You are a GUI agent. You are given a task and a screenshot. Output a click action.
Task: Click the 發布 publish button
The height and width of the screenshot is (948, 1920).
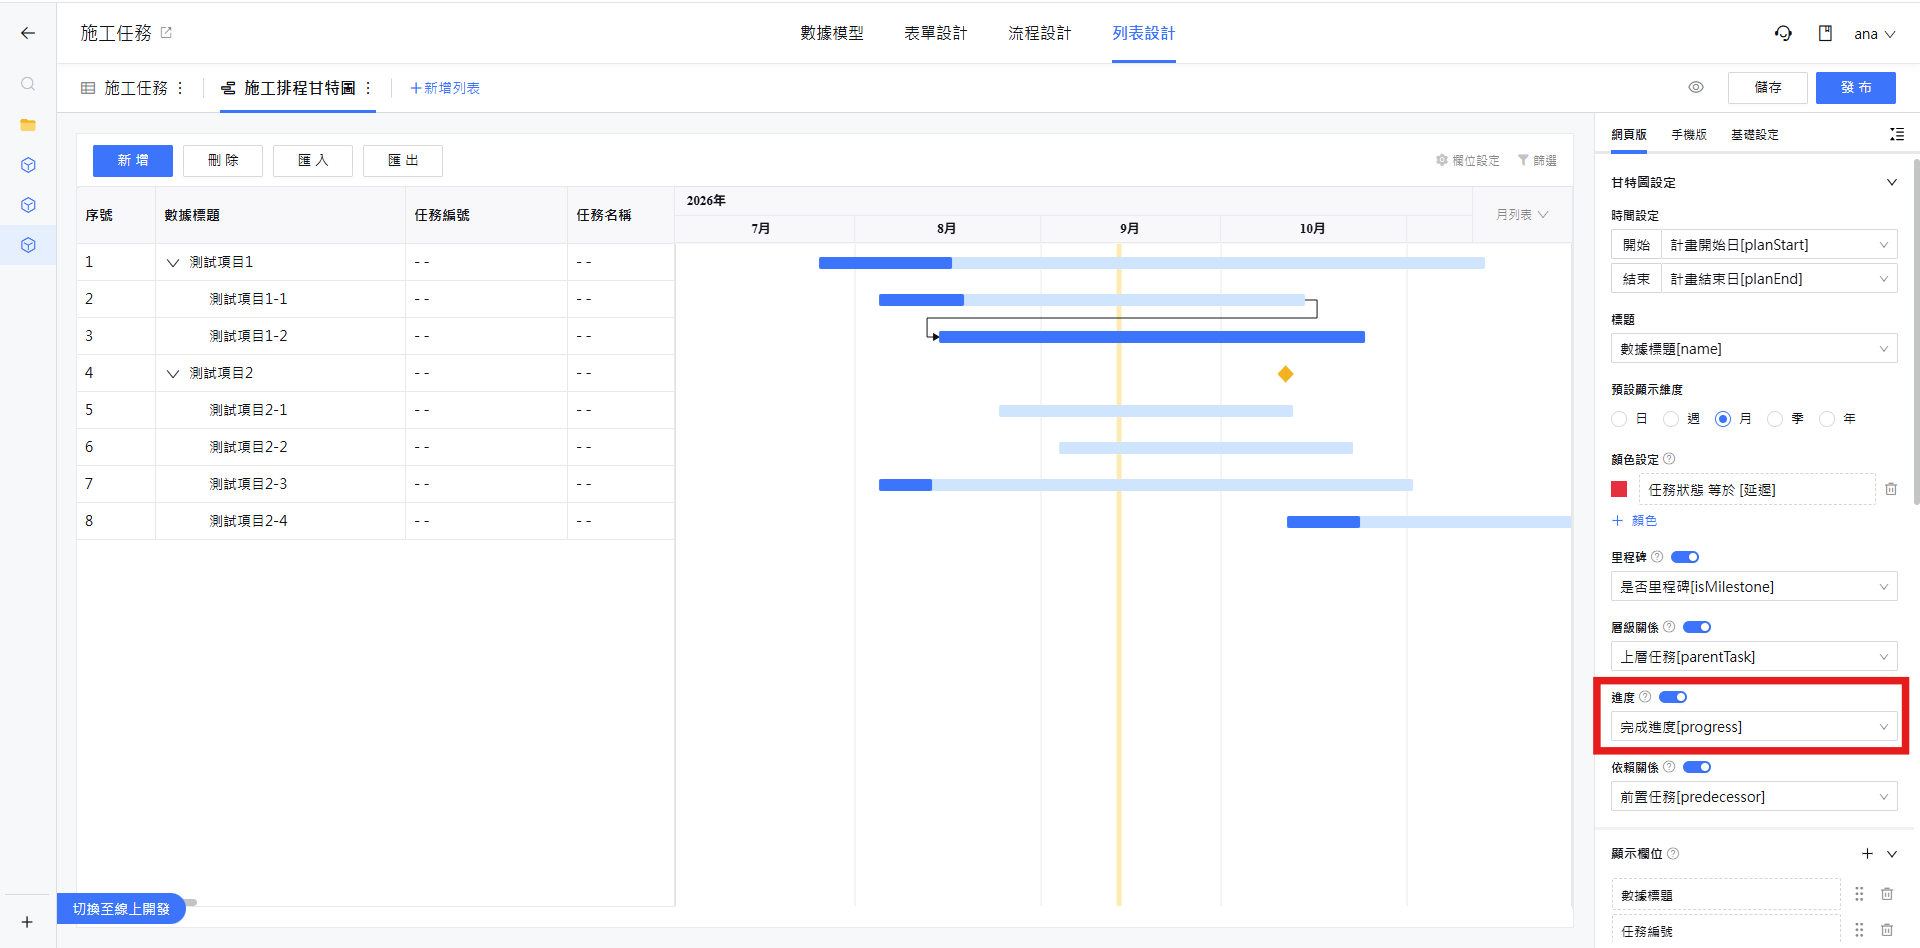(1856, 87)
